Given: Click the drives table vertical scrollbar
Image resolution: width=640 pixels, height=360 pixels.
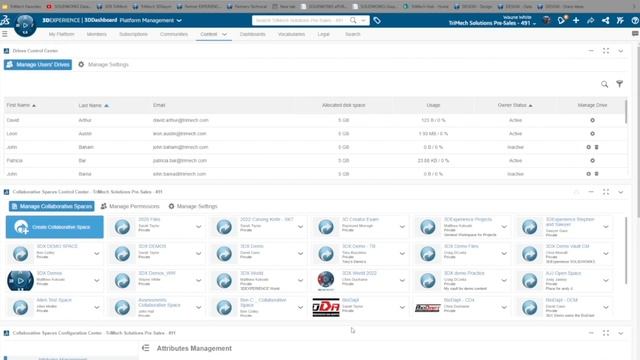Looking at the screenshot, I should point(626,111).
